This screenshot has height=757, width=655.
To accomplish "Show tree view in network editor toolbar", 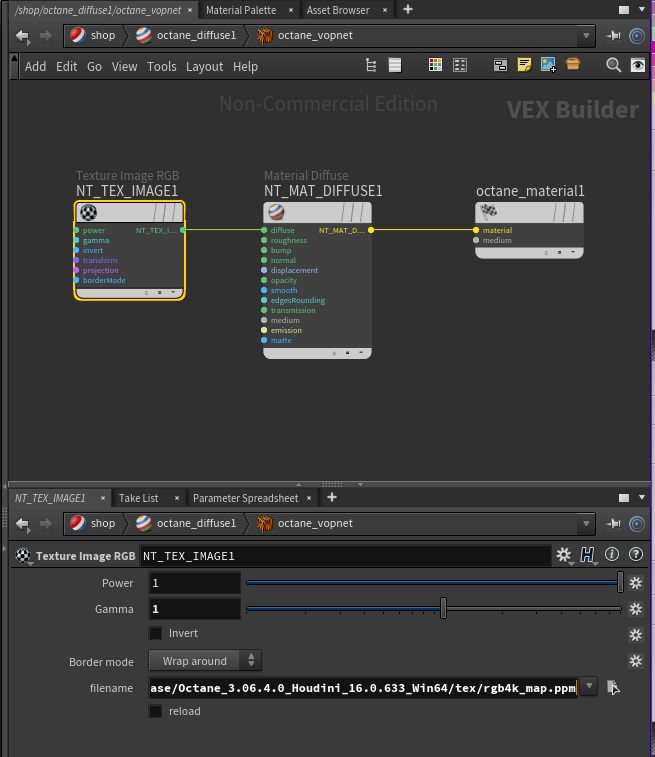I will [371, 65].
